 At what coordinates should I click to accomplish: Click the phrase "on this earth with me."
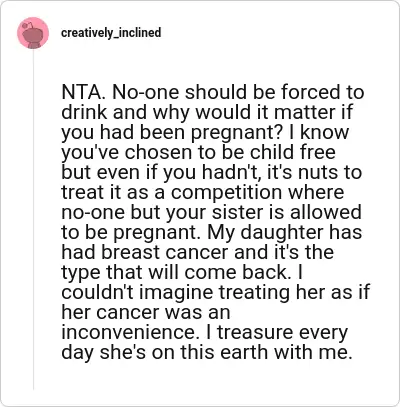click(x=252, y=352)
